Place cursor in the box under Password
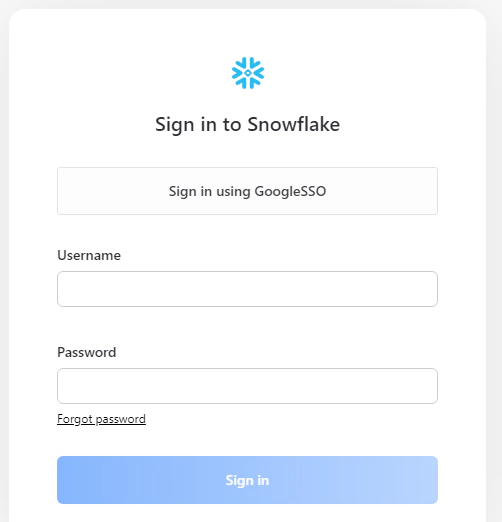Viewport: 502px width, 522px height. pos(247,386)
